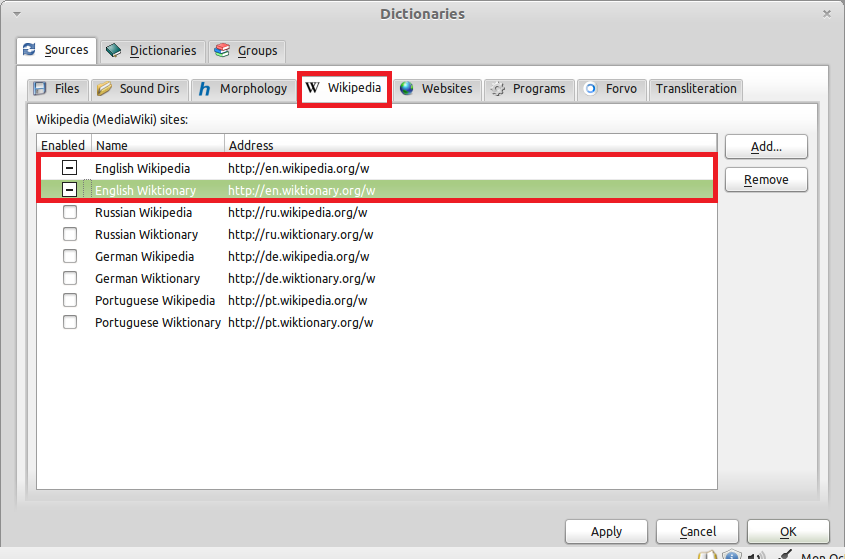Sort by the Address column header
845x559 pixels.
coord(470,145)
